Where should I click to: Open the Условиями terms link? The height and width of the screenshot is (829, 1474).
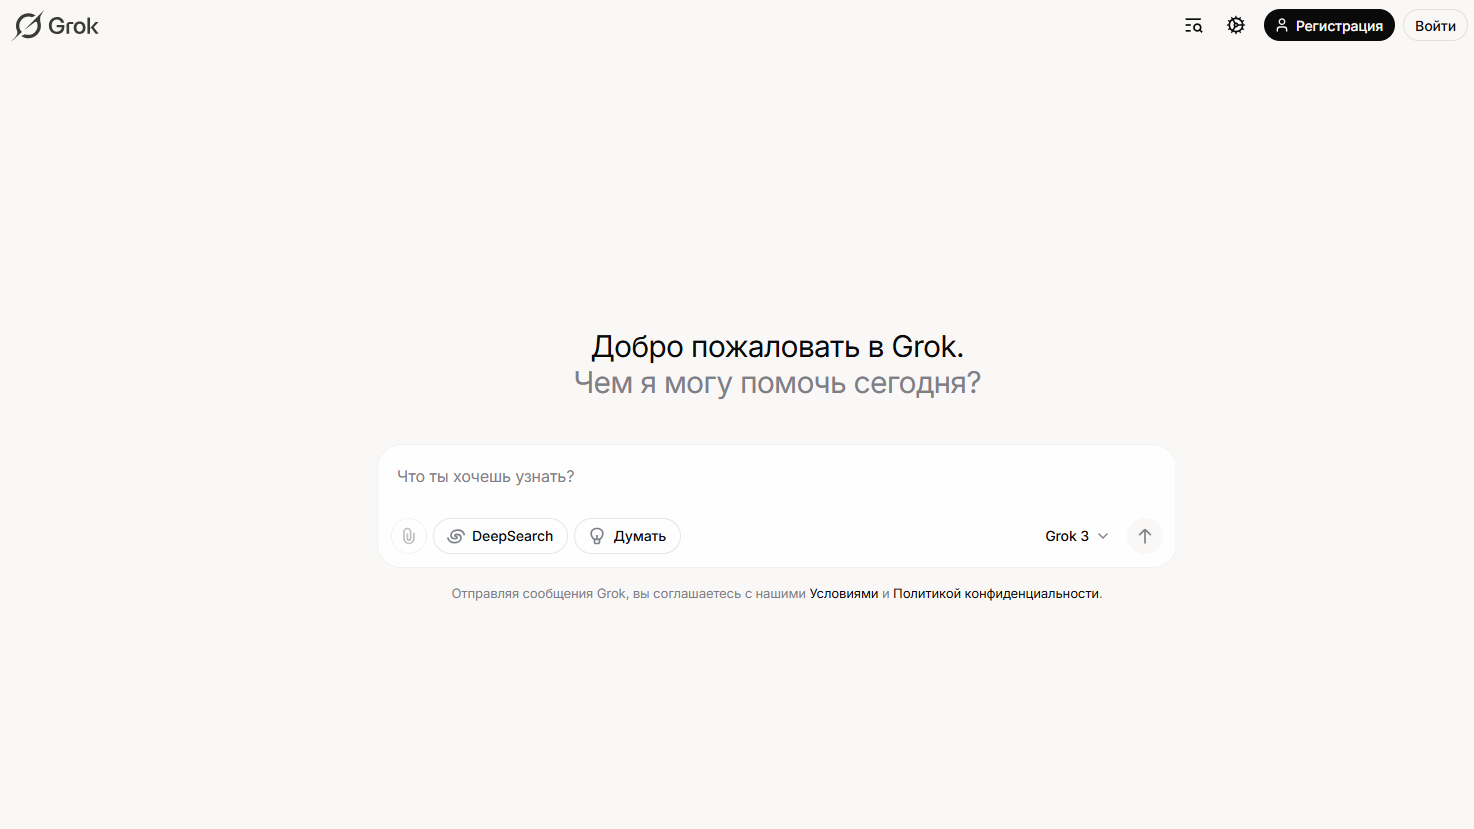click(844, 593)
